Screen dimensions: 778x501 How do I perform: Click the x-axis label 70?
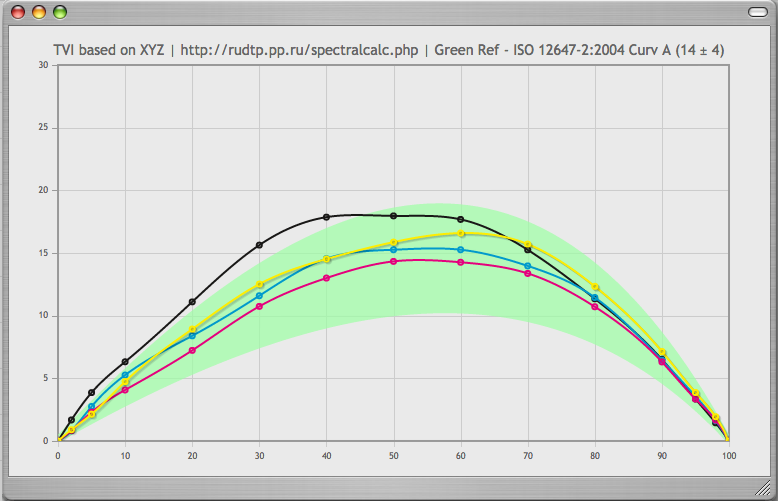[528, 456]
